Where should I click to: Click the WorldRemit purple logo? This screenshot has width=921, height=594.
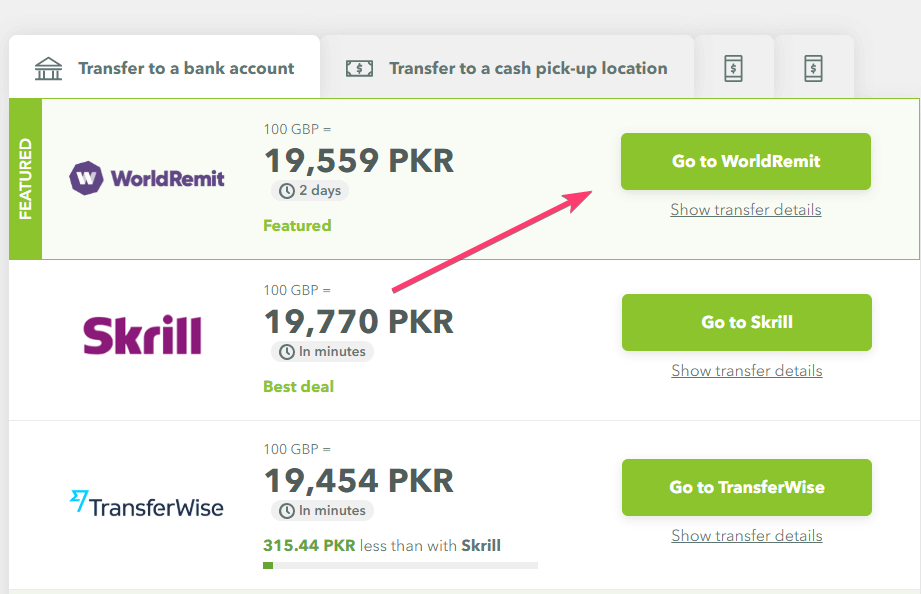[146, 177]
